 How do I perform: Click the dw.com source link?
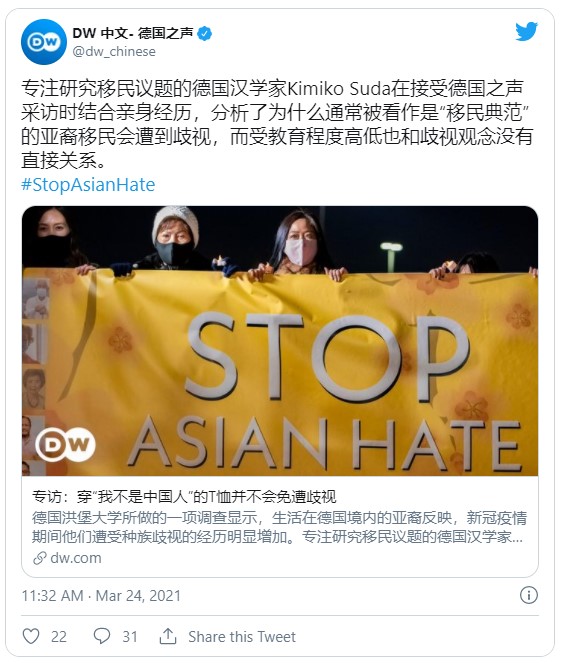(76, 558)
